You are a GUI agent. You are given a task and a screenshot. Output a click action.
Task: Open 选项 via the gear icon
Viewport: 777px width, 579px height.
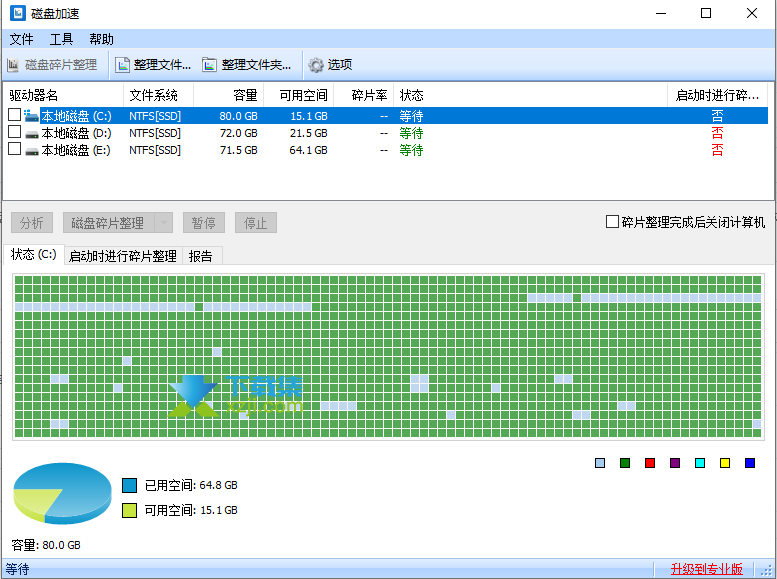[316, 65]
